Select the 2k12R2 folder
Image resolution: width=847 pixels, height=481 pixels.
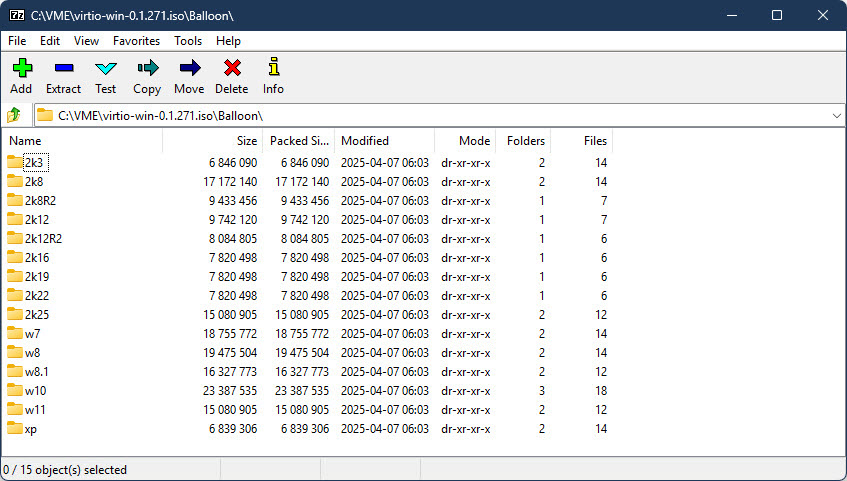pyautogui.click(x=43, y=239)
